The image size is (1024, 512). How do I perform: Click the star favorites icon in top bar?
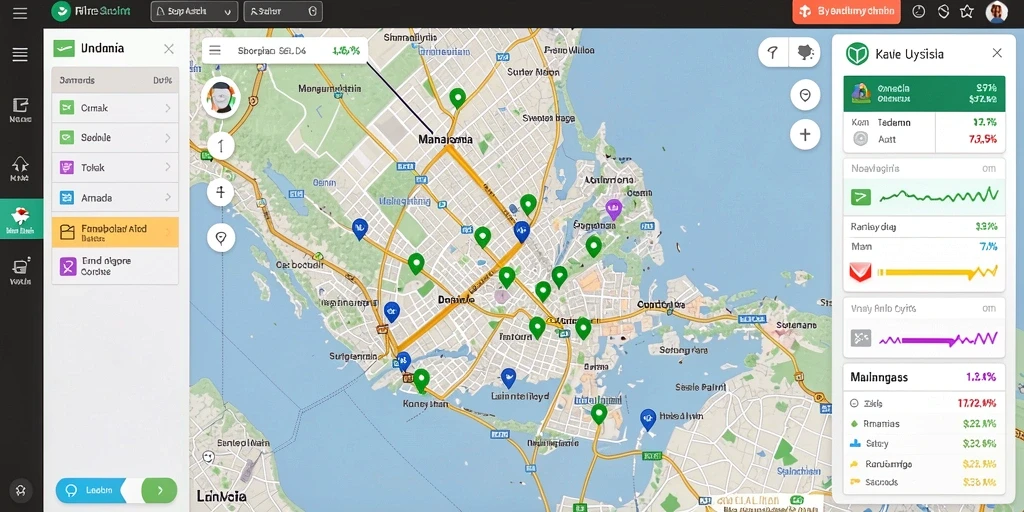point(967,12)
